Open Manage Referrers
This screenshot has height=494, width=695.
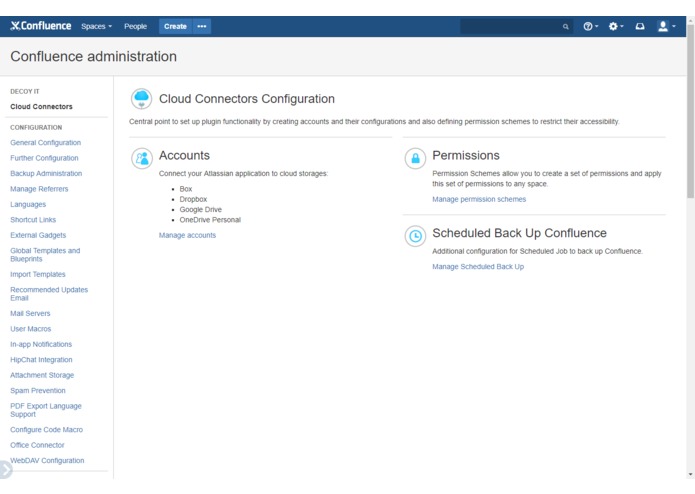(39, 189)
